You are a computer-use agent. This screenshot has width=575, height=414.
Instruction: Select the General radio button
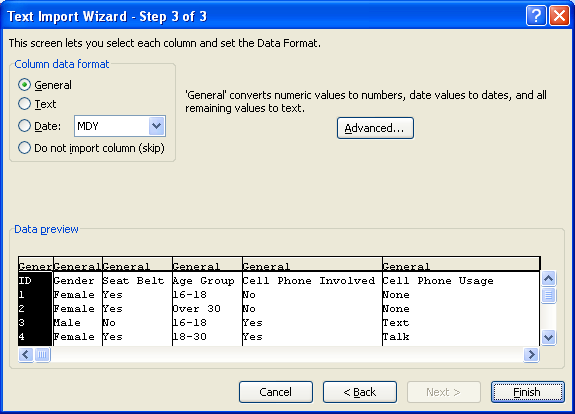(24, 85)
